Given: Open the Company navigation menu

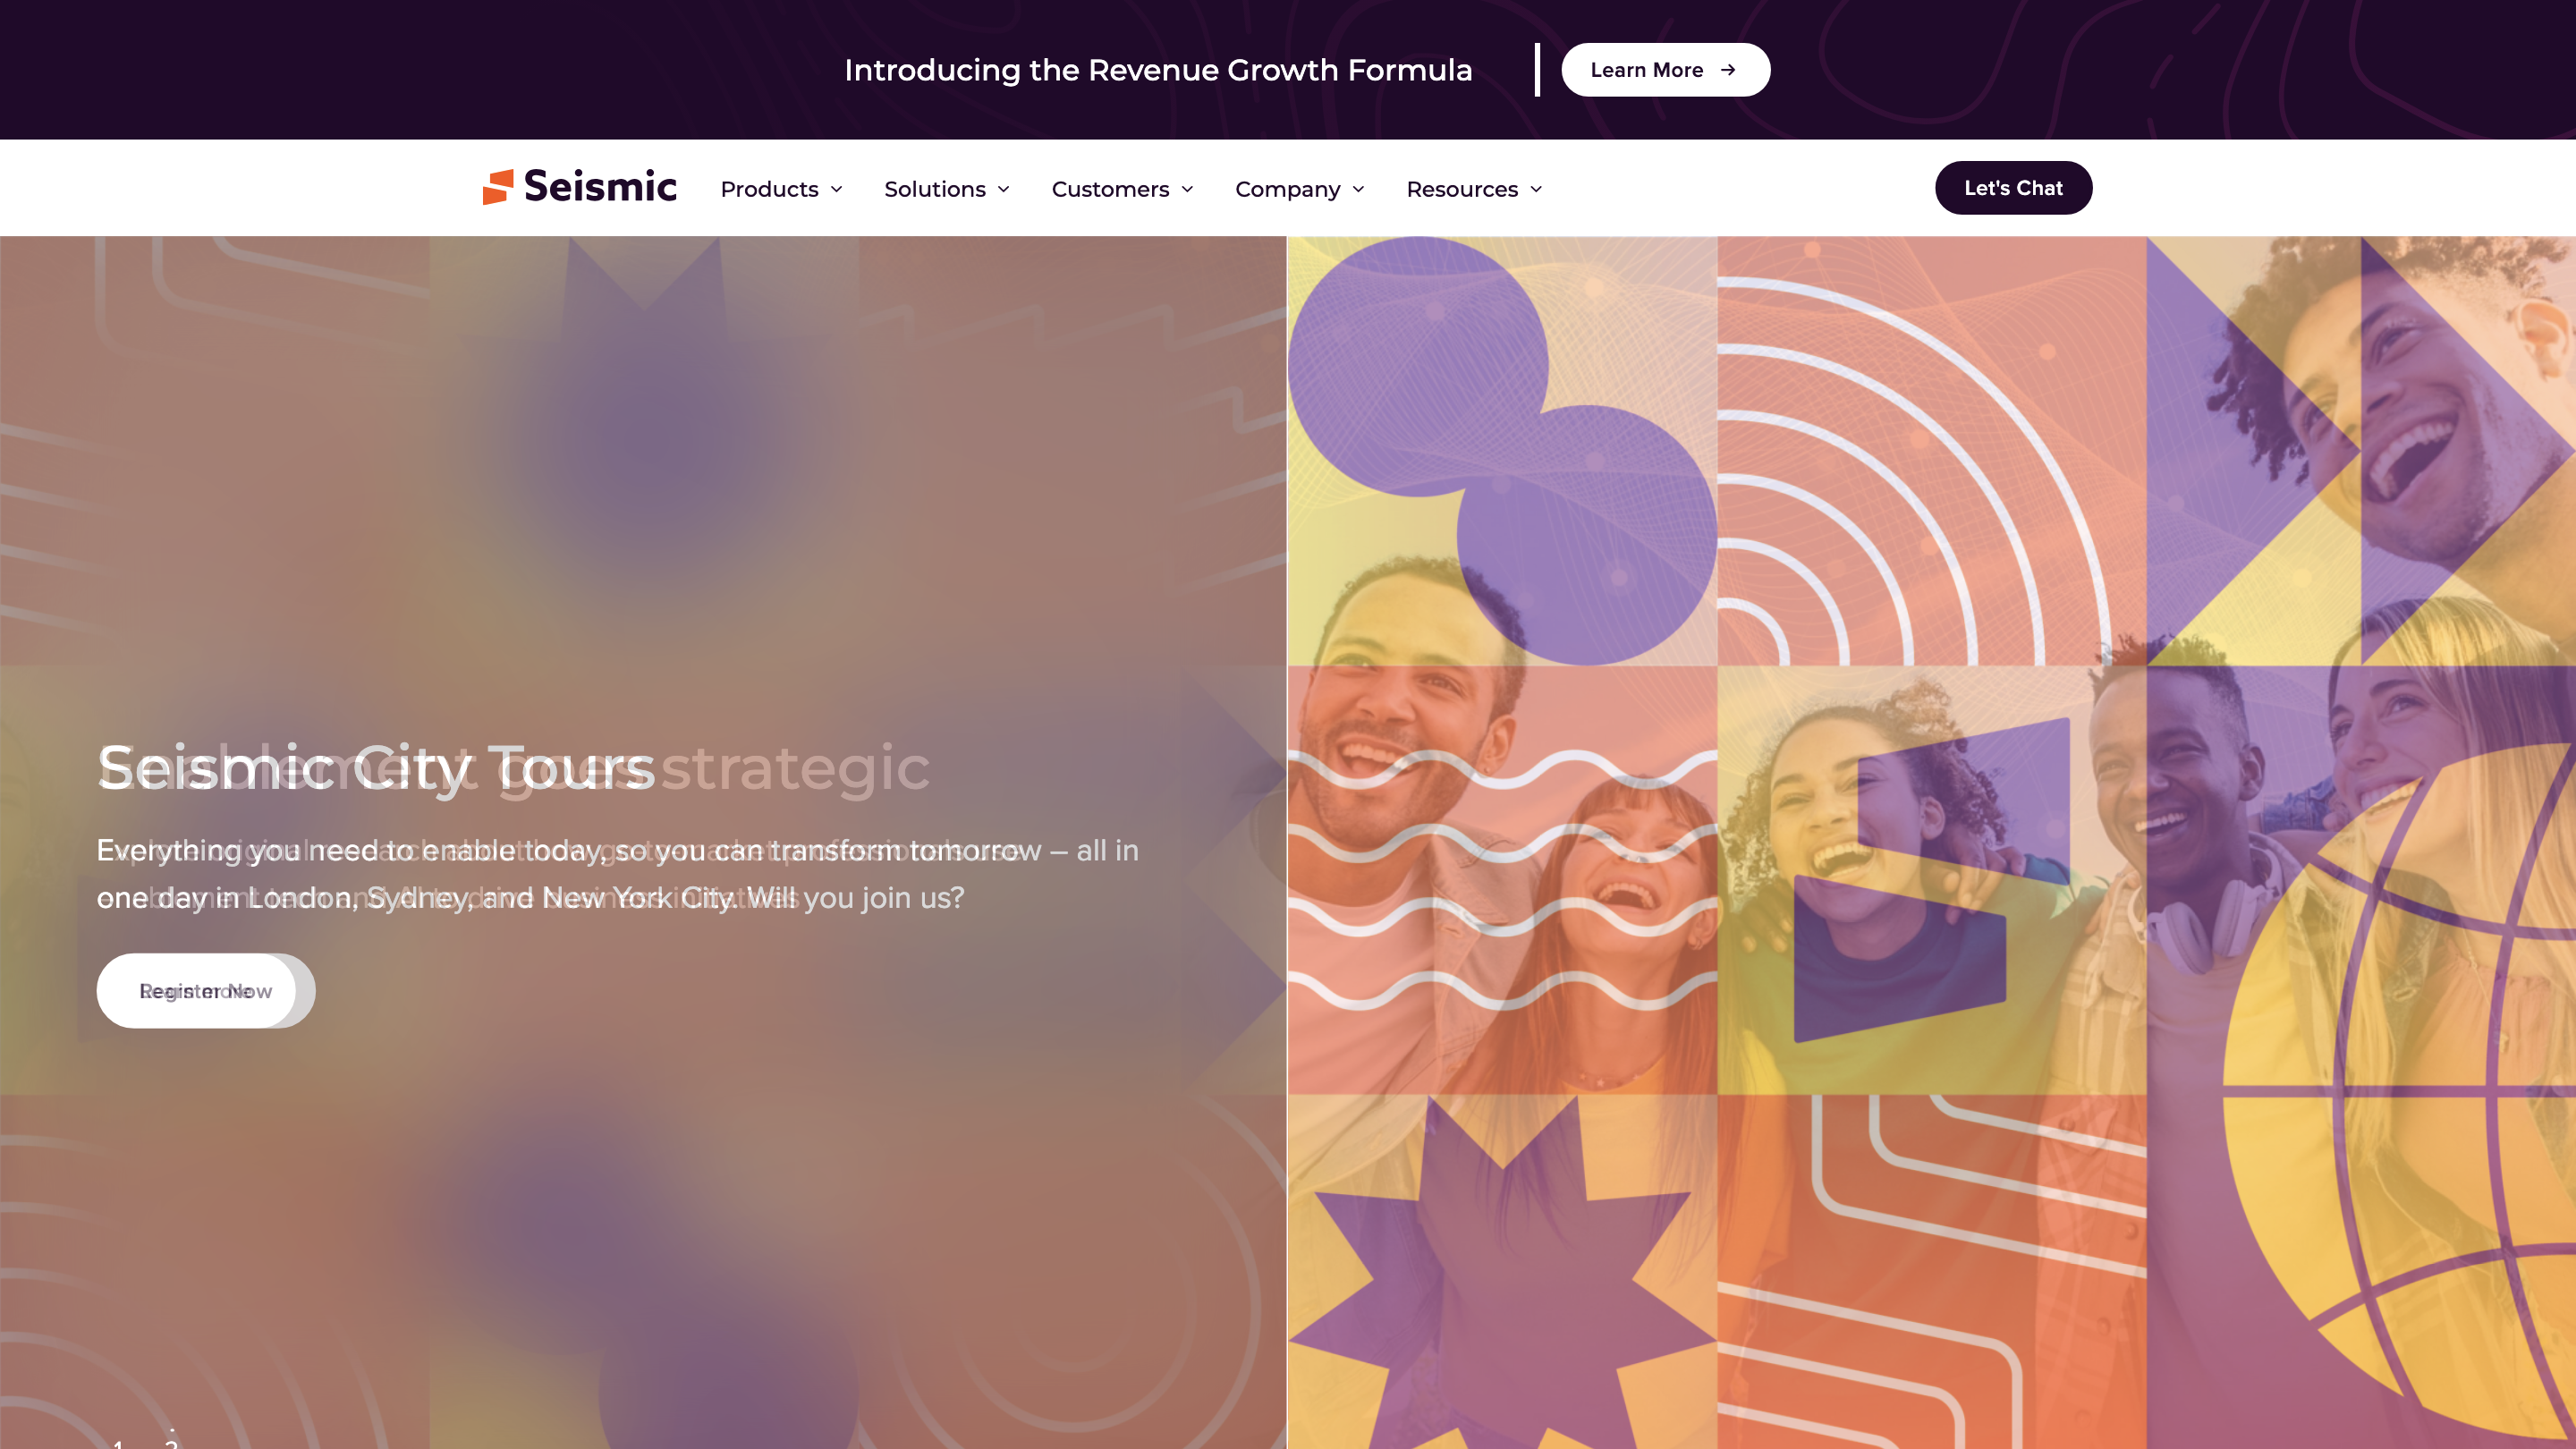Looking at the screenshot, I should (1299, 189).
